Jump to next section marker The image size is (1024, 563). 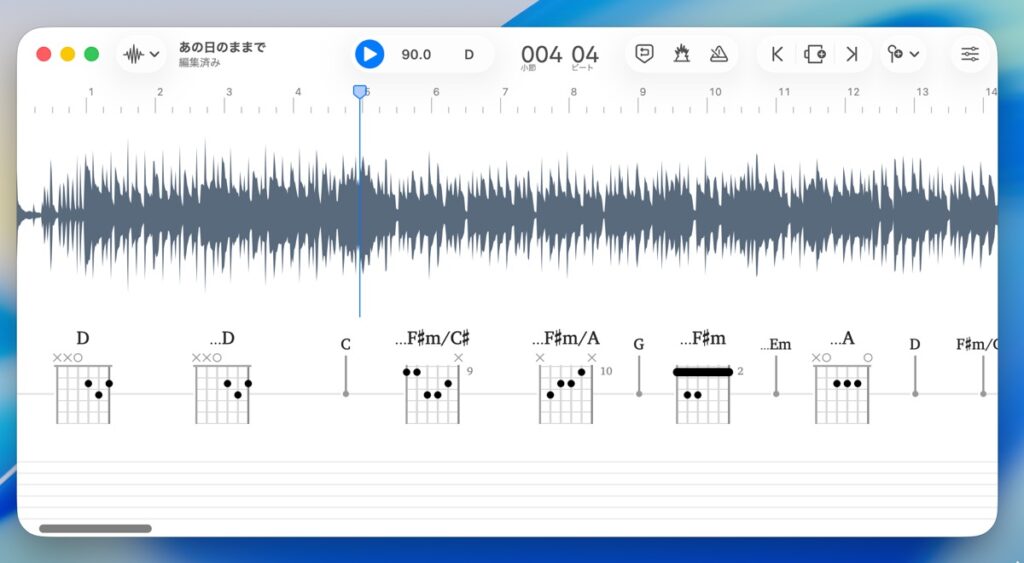click(852, 54)
